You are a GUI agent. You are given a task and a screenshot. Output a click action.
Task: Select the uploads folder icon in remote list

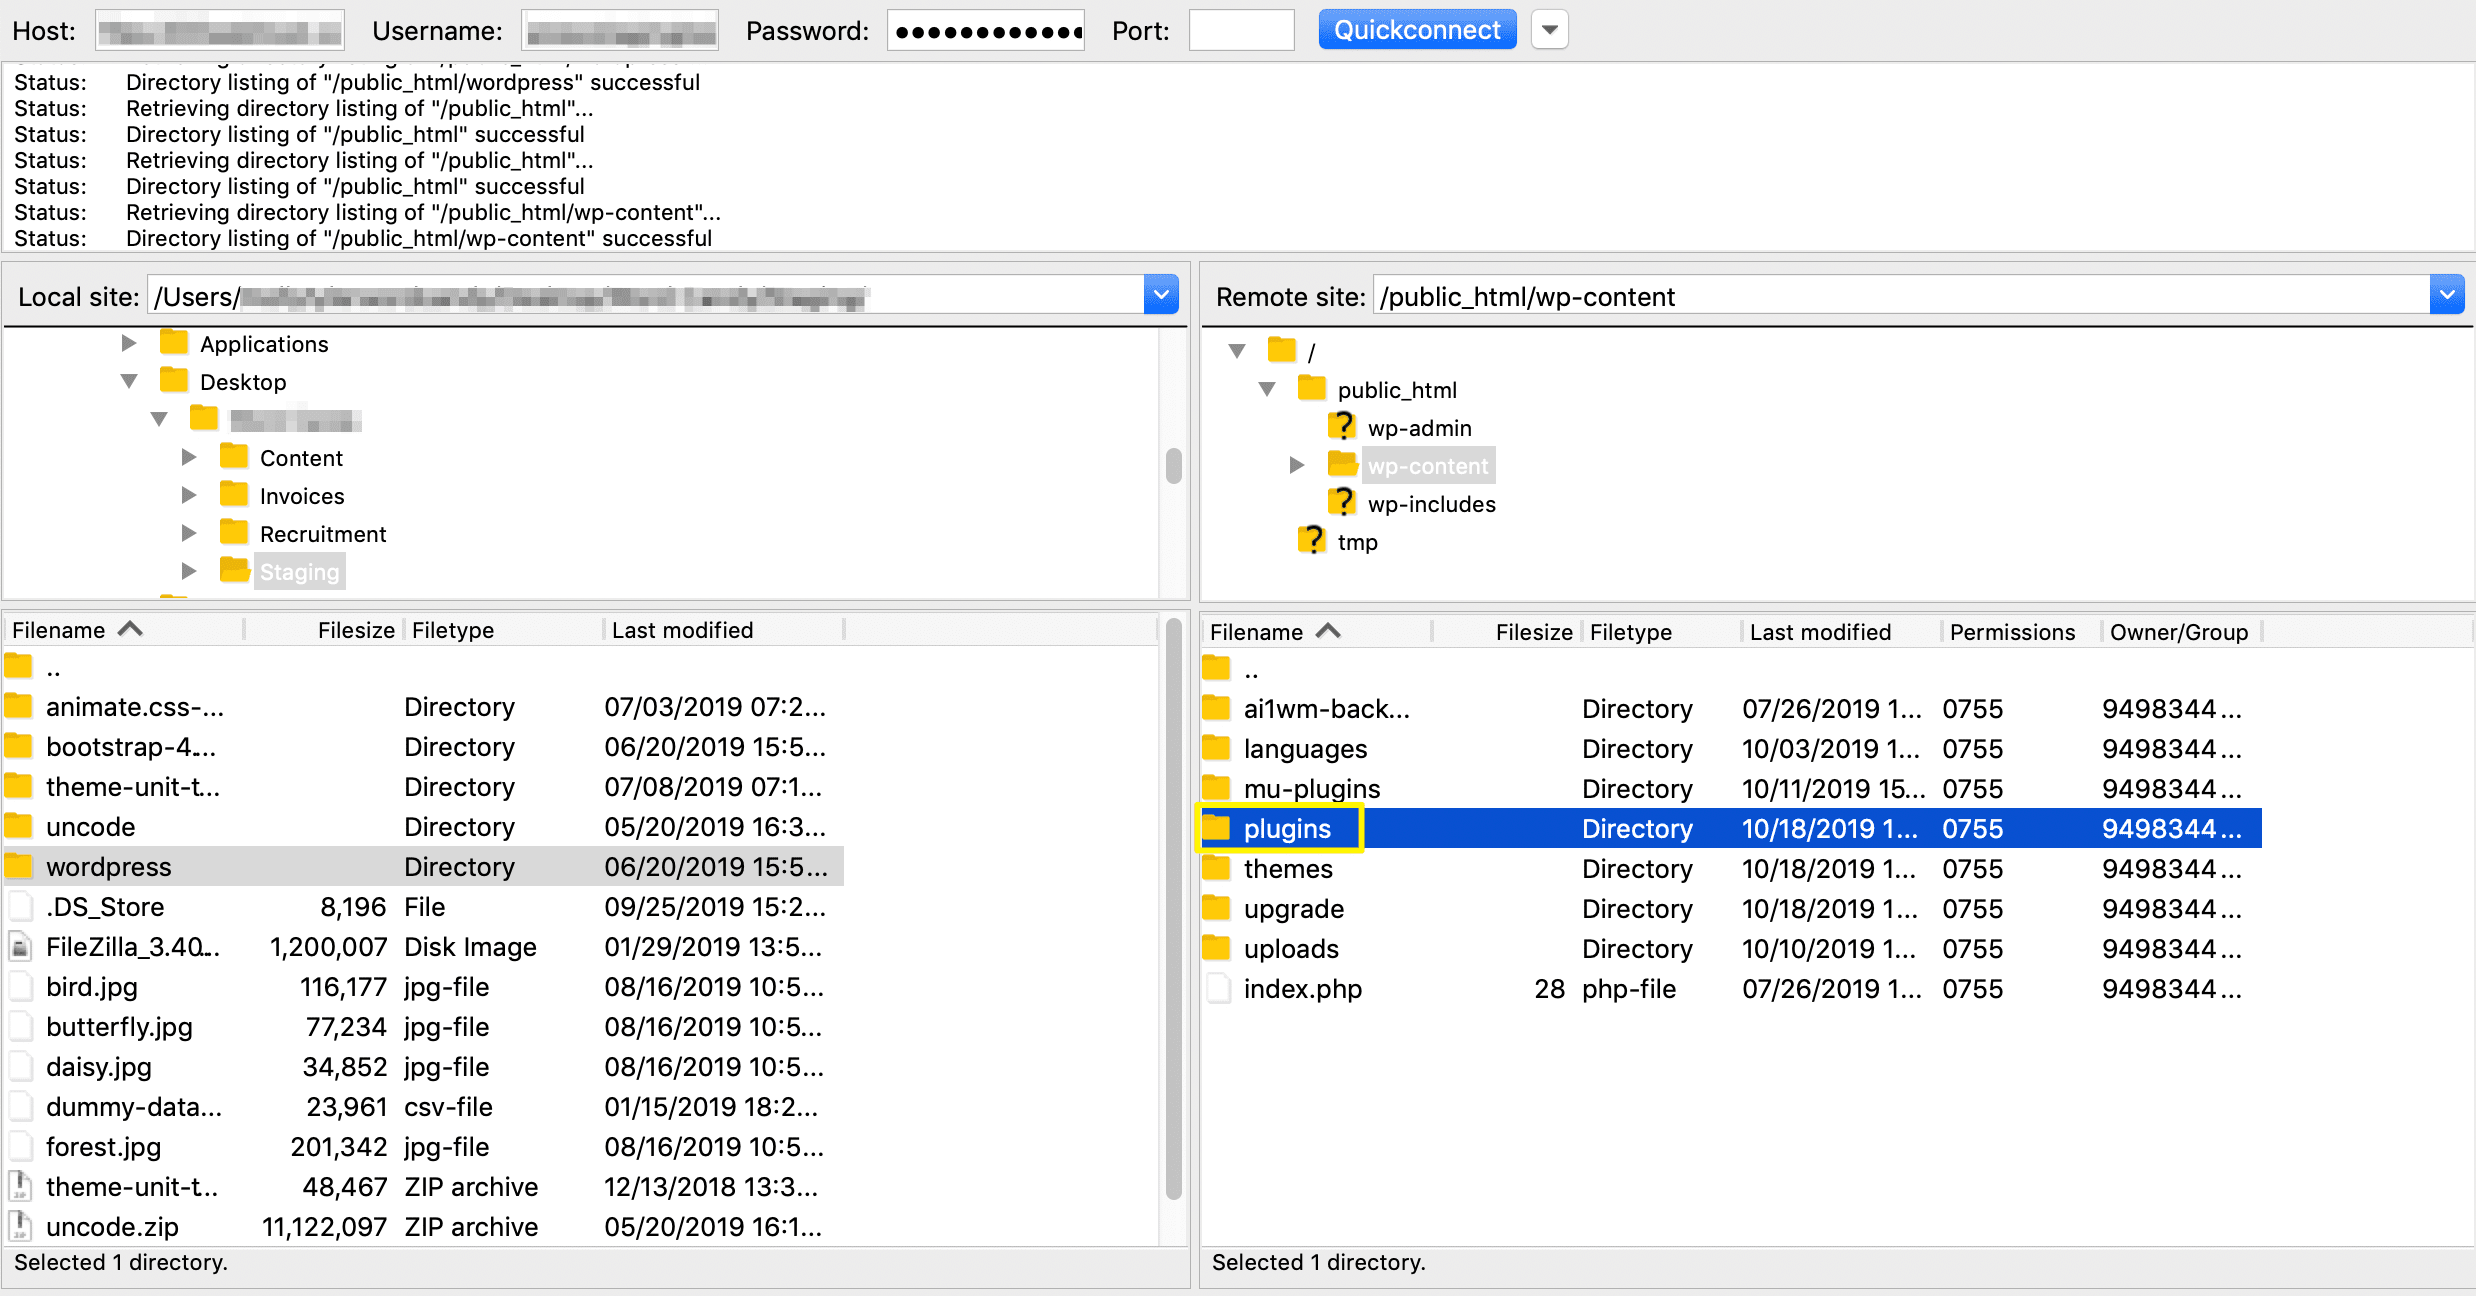1216,948
